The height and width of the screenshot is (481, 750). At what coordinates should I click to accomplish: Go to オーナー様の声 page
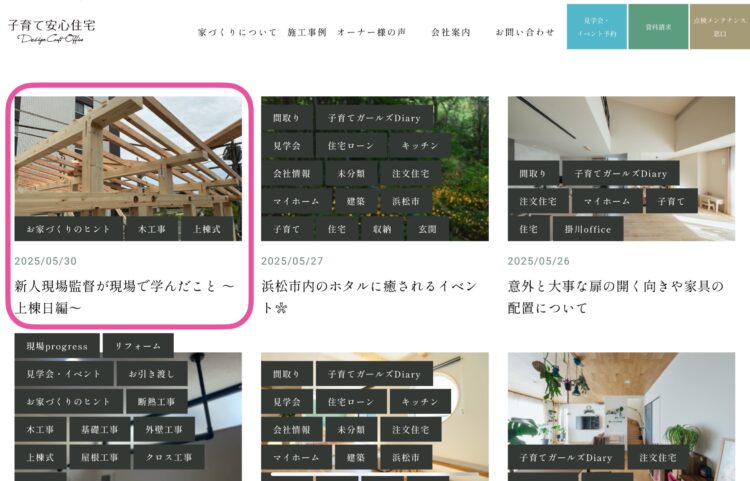click(x=372, y=32)
